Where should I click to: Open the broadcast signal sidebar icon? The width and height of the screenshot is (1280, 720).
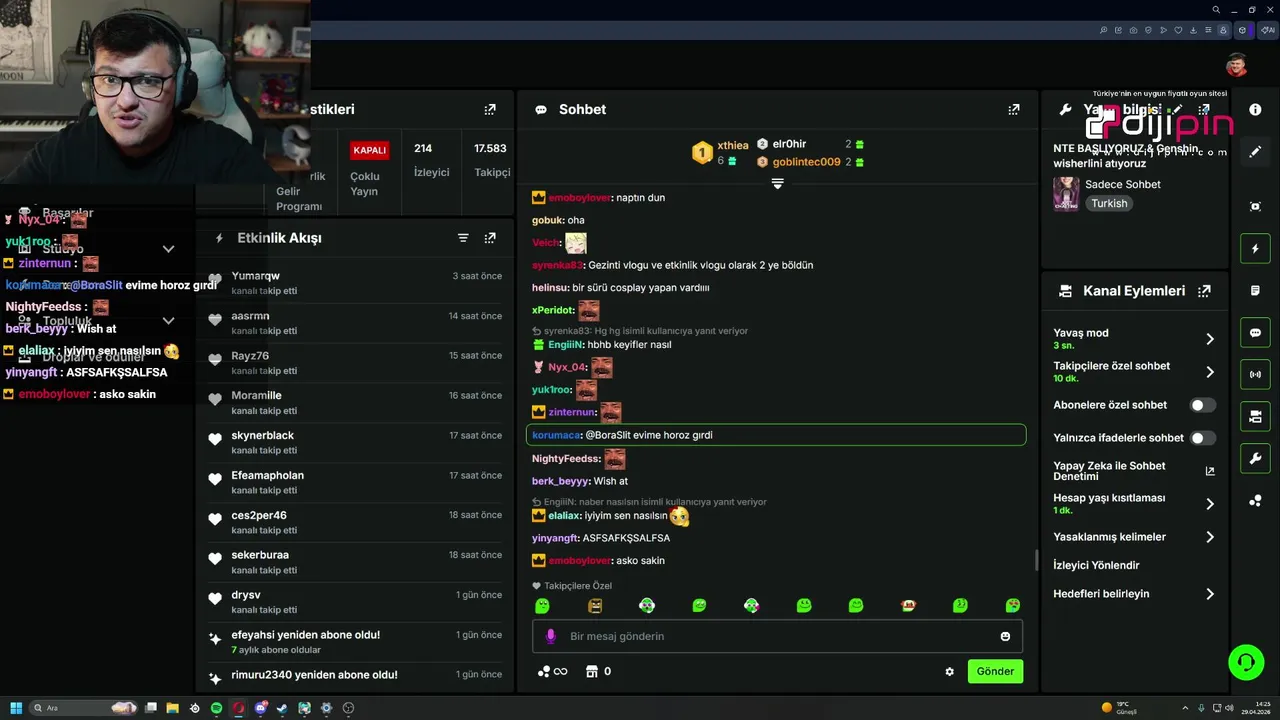(x=1255, y=375)
